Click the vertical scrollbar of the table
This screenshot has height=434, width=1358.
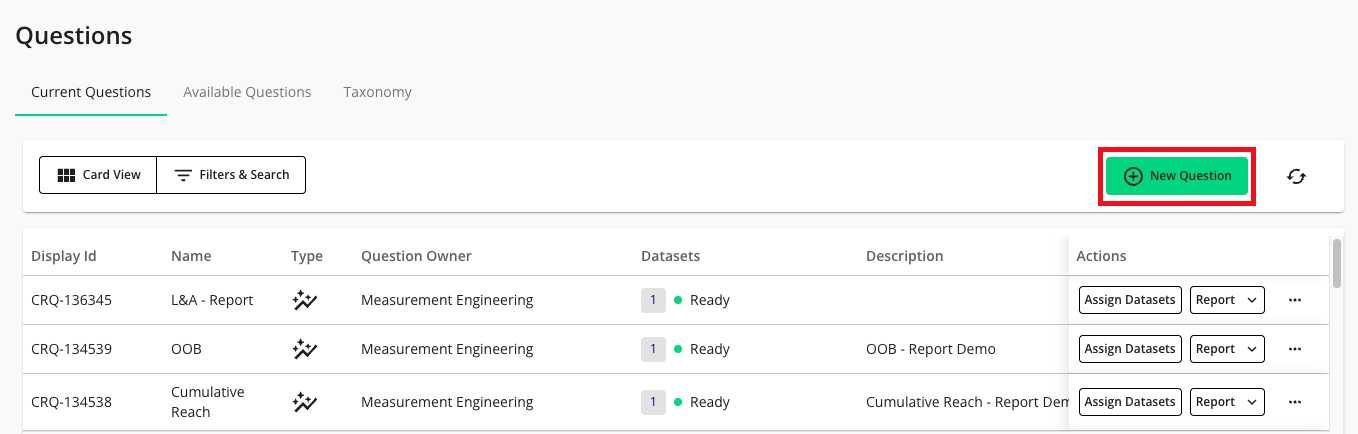tap(1337, 264)
